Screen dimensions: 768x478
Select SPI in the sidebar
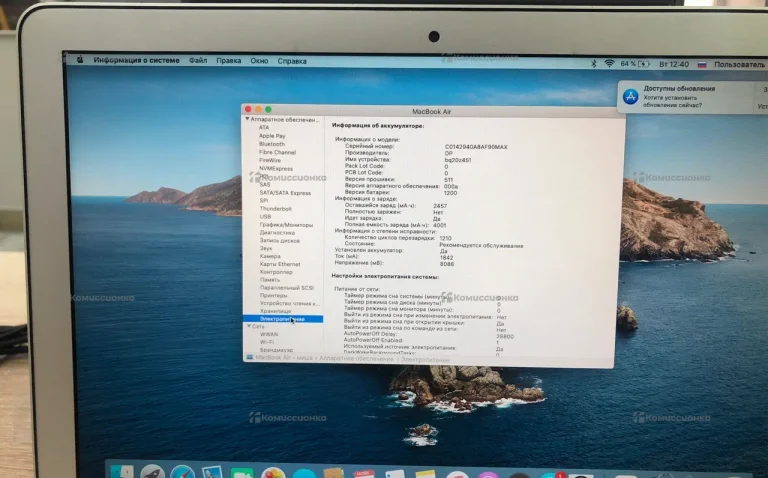[264, 201]
